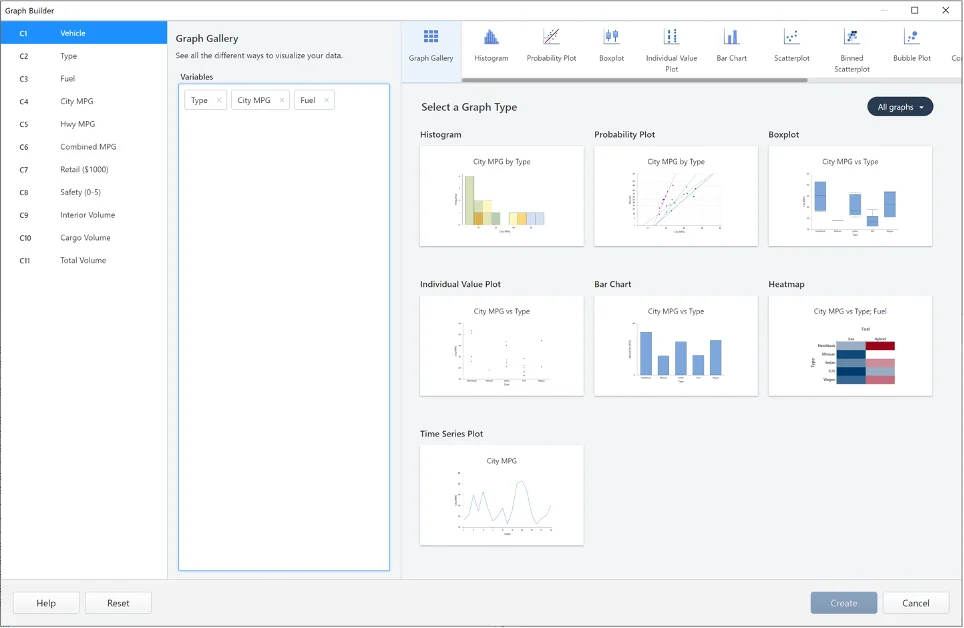Image resolution: width=964 pixels, height=628 pixels.
Task: Click the Help button
Action: pyautogui.click(x=46, y=603)
